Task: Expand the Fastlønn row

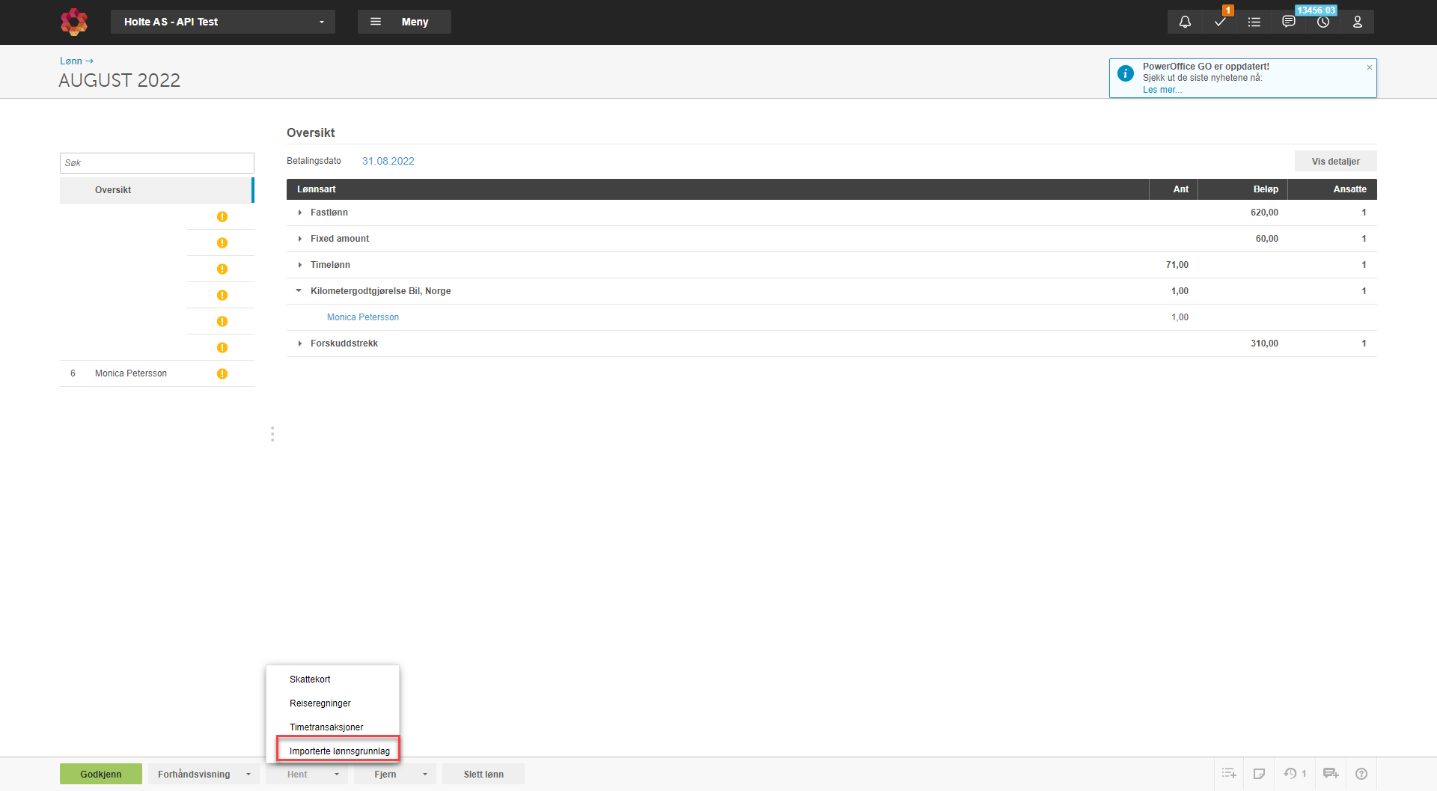Action: click(300, 213)
